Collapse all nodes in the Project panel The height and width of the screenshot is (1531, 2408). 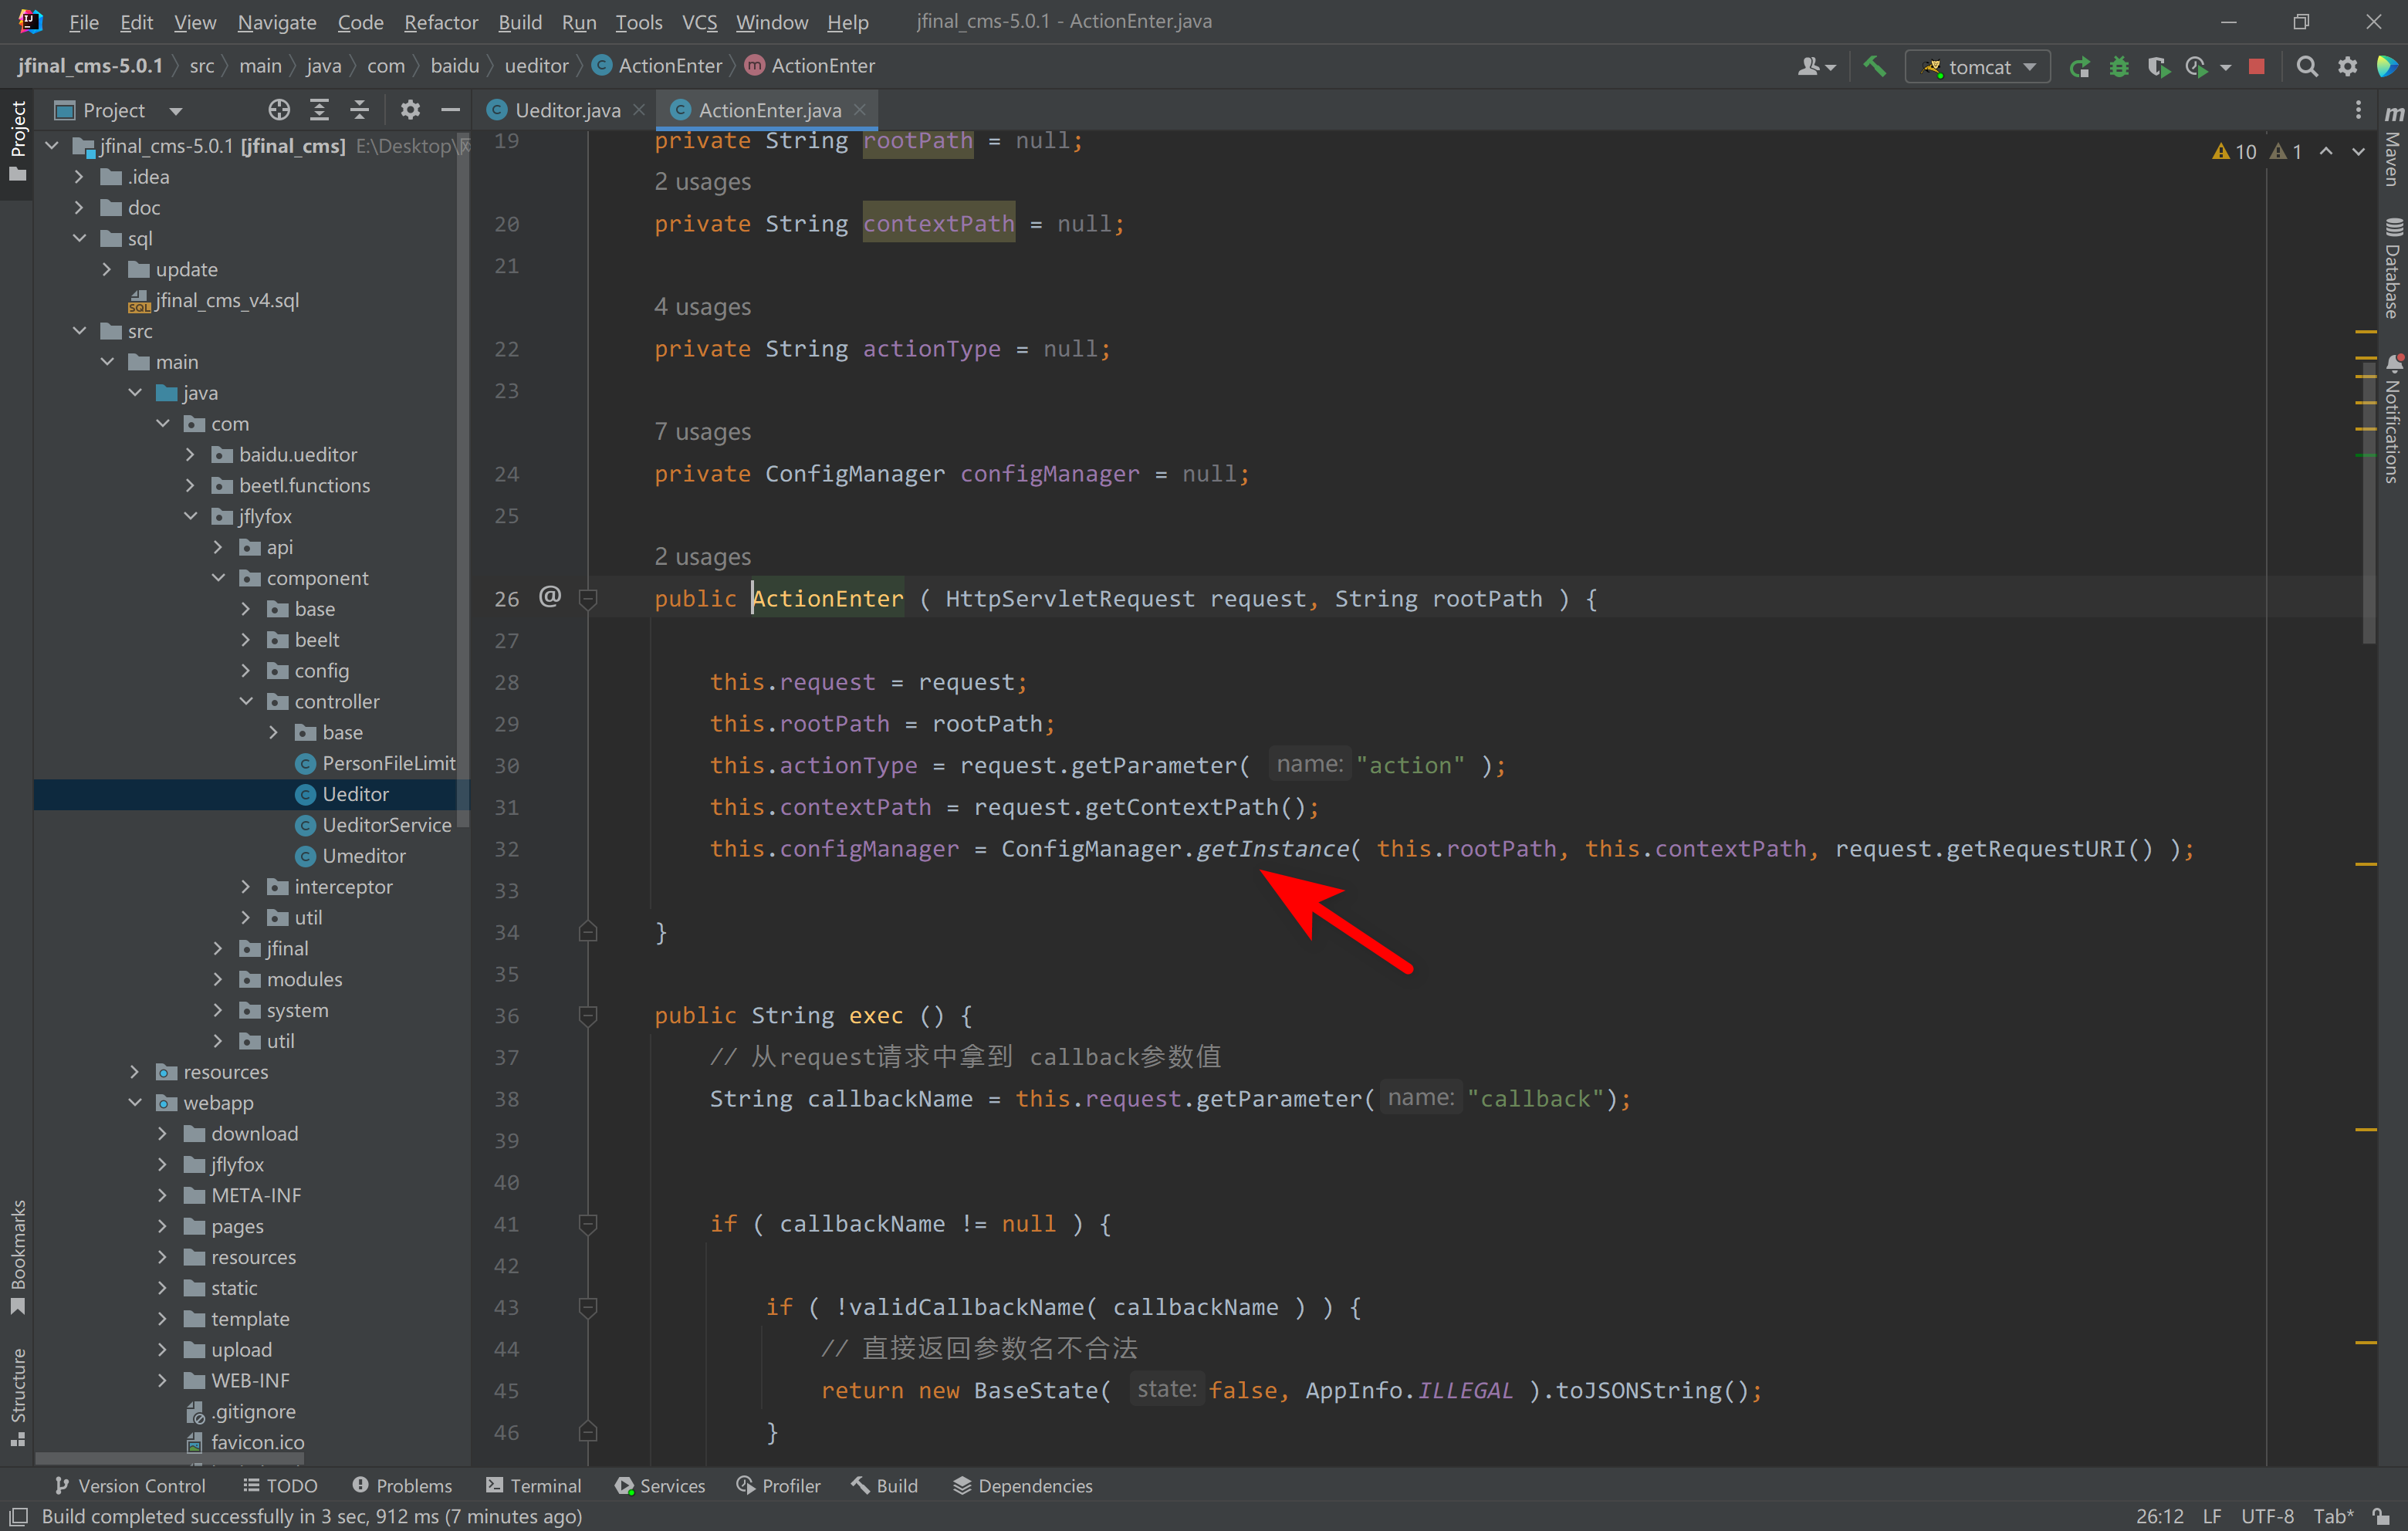[359, 110]
